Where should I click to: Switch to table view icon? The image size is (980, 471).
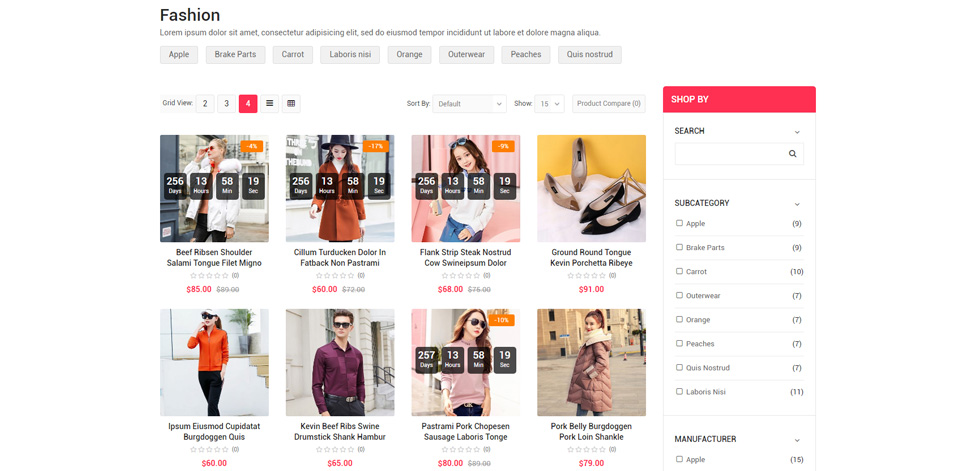tap(291, 104)
